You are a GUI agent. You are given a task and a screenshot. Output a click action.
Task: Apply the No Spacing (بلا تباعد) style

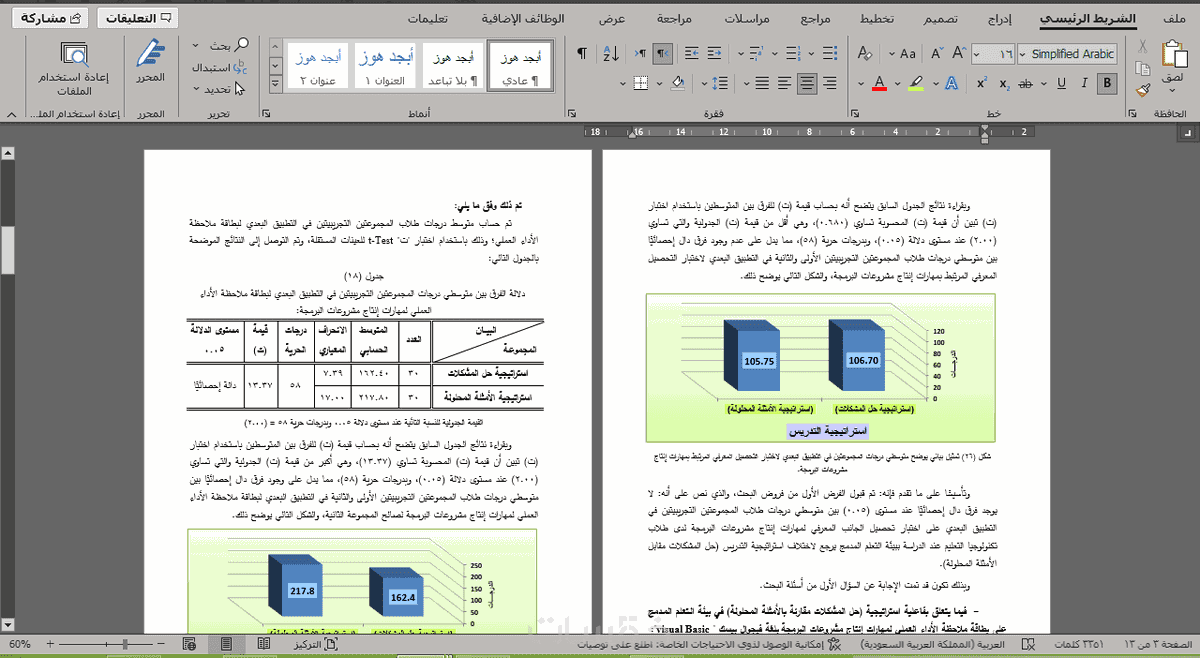tap(453, 67)
